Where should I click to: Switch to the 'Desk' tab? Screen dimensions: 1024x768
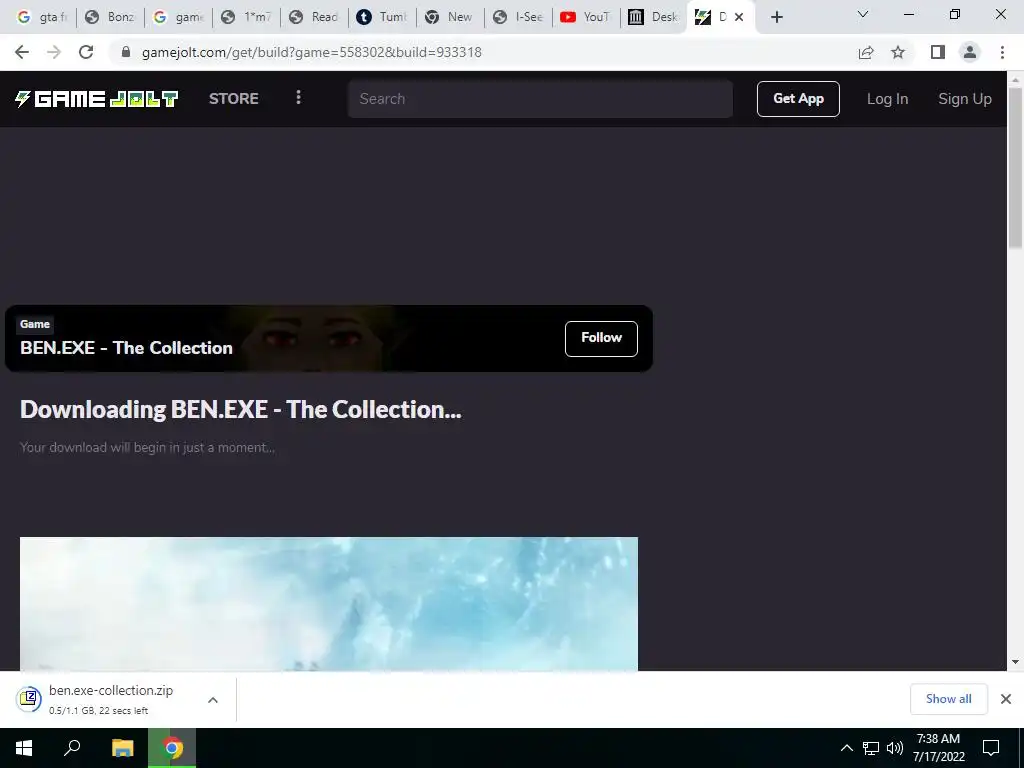tap(654, 17)
